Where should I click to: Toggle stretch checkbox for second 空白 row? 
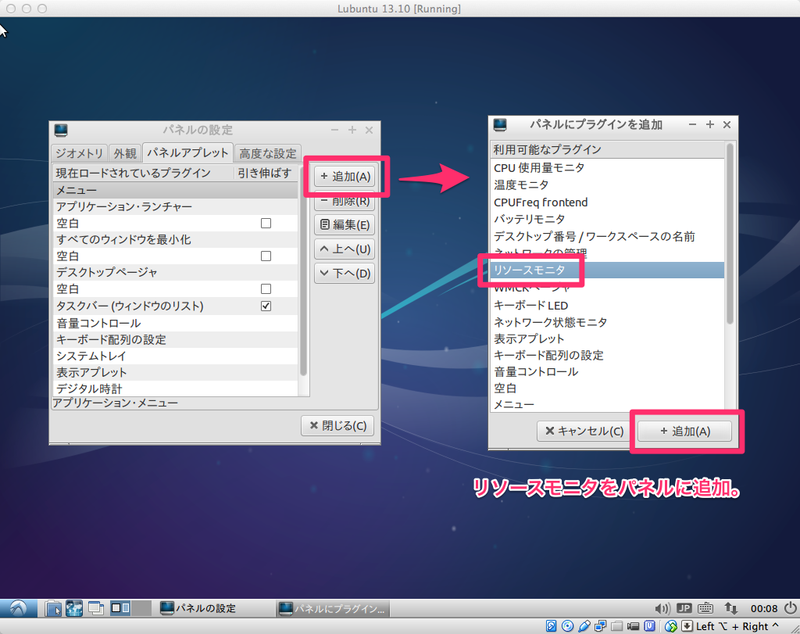[266, 256]
